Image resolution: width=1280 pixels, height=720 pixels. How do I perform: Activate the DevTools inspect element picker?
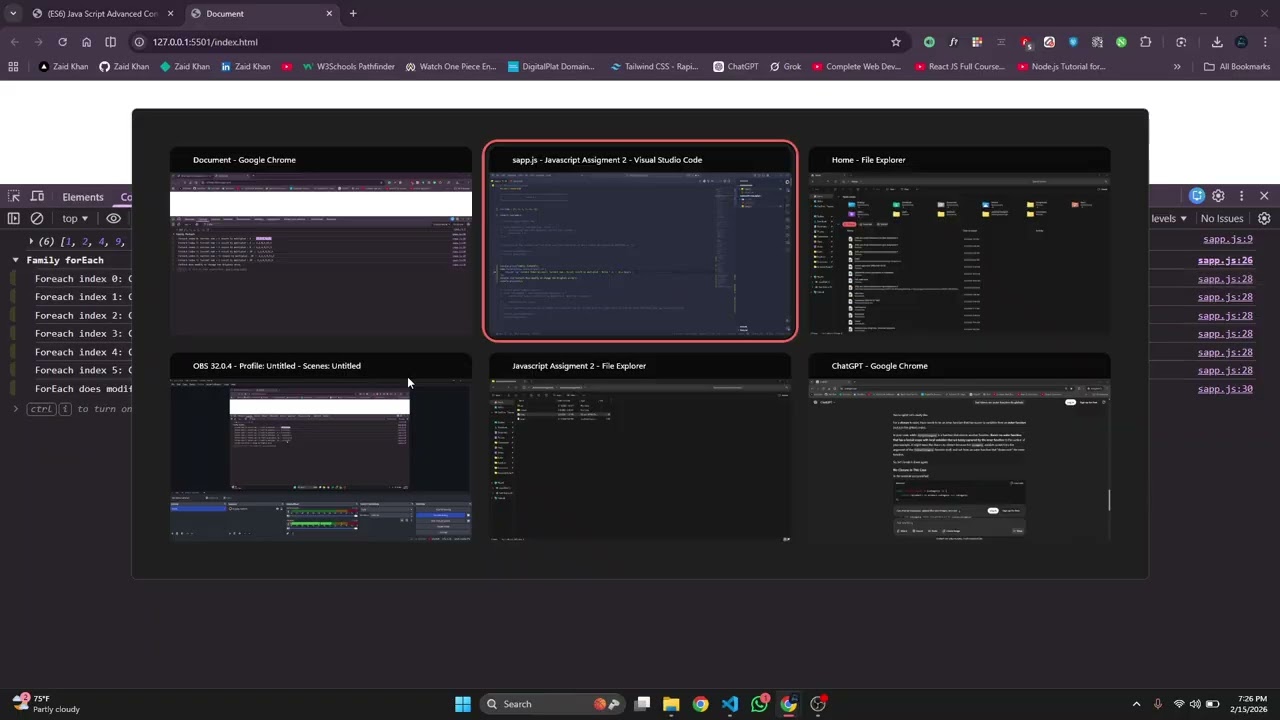click(x=14, y=197)
